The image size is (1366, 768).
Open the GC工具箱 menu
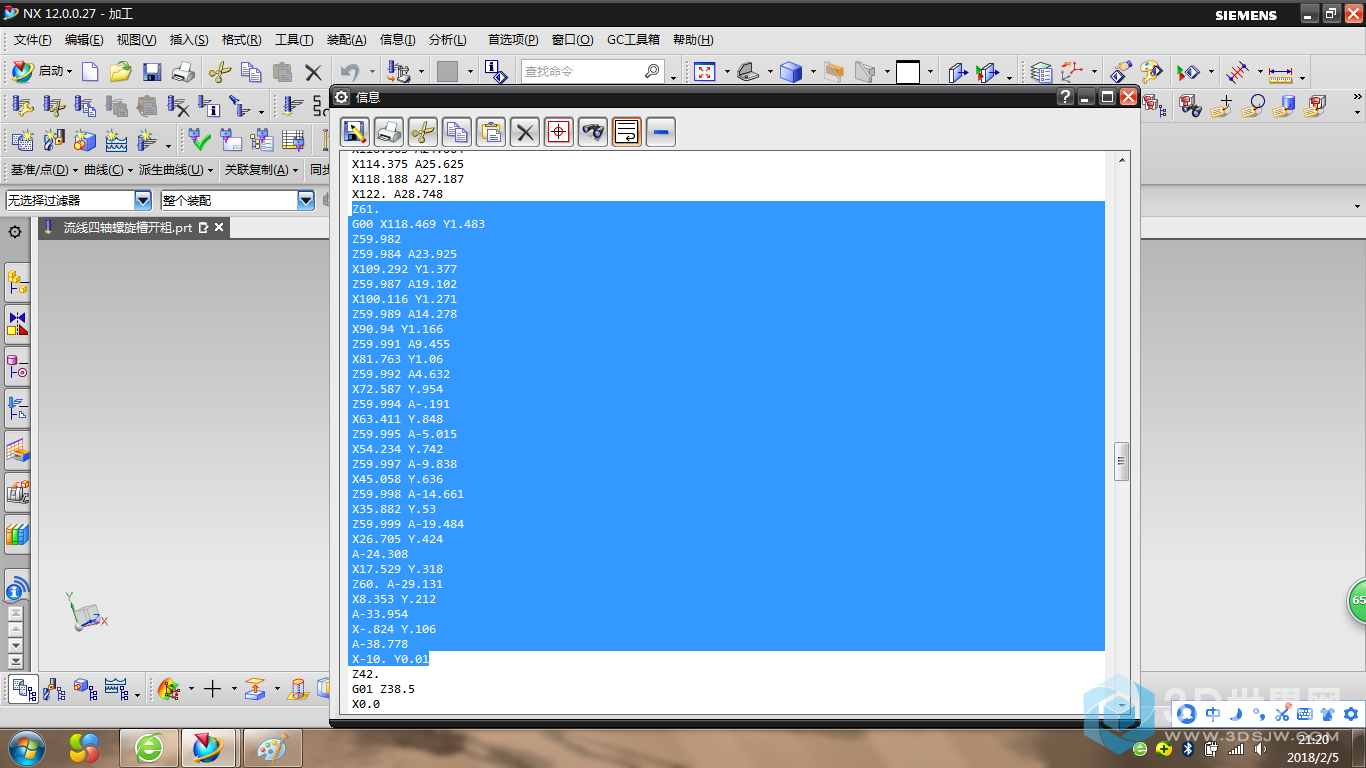[633, 40]
